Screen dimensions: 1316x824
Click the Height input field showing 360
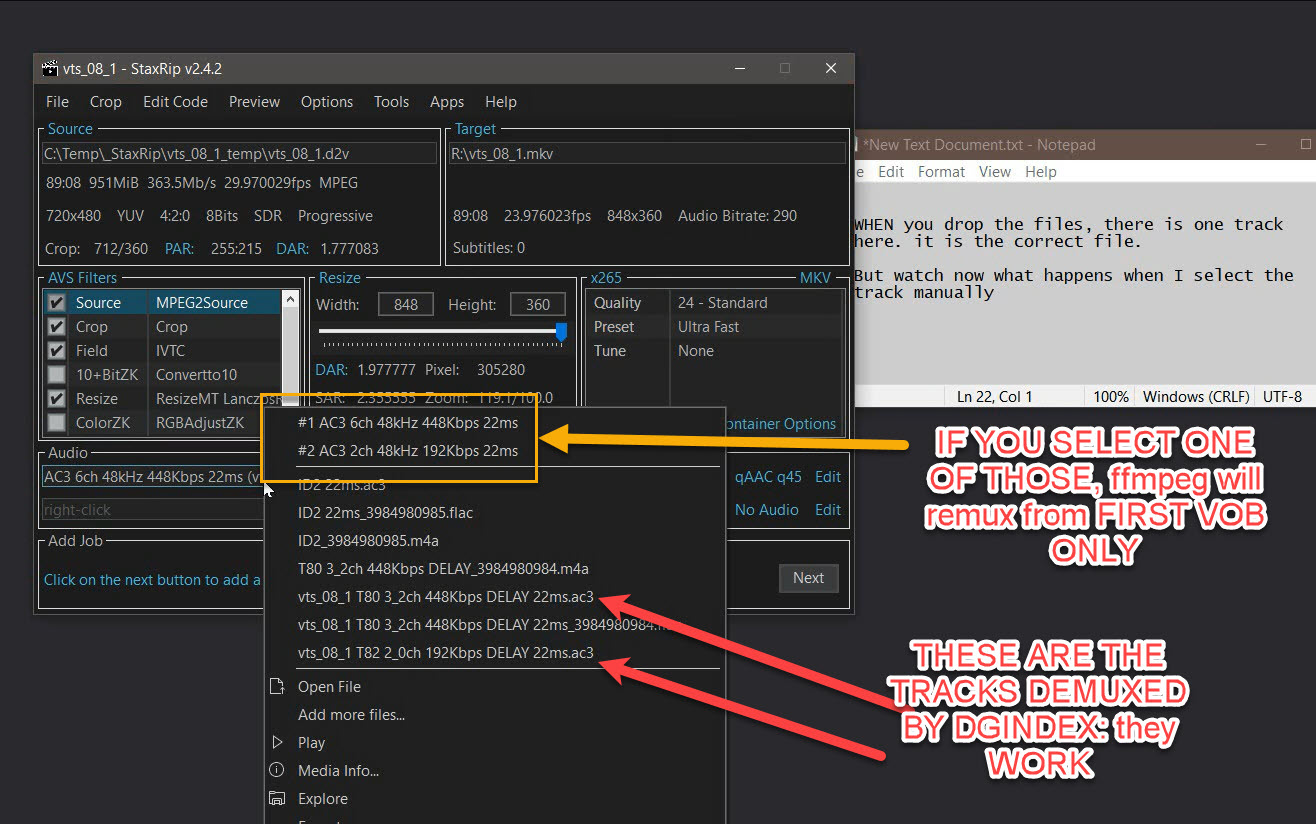point(537,304)
